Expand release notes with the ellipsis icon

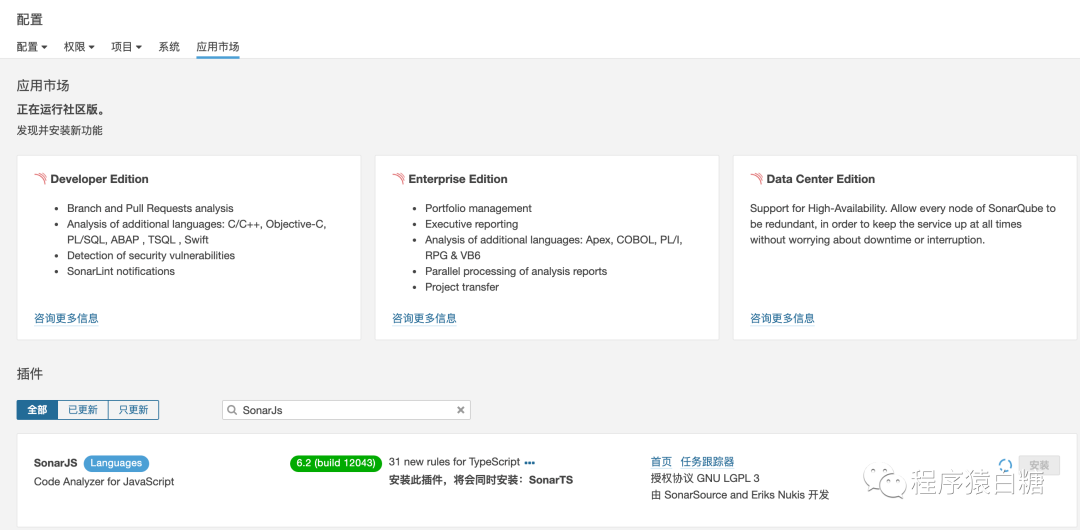tap(530, 463)
